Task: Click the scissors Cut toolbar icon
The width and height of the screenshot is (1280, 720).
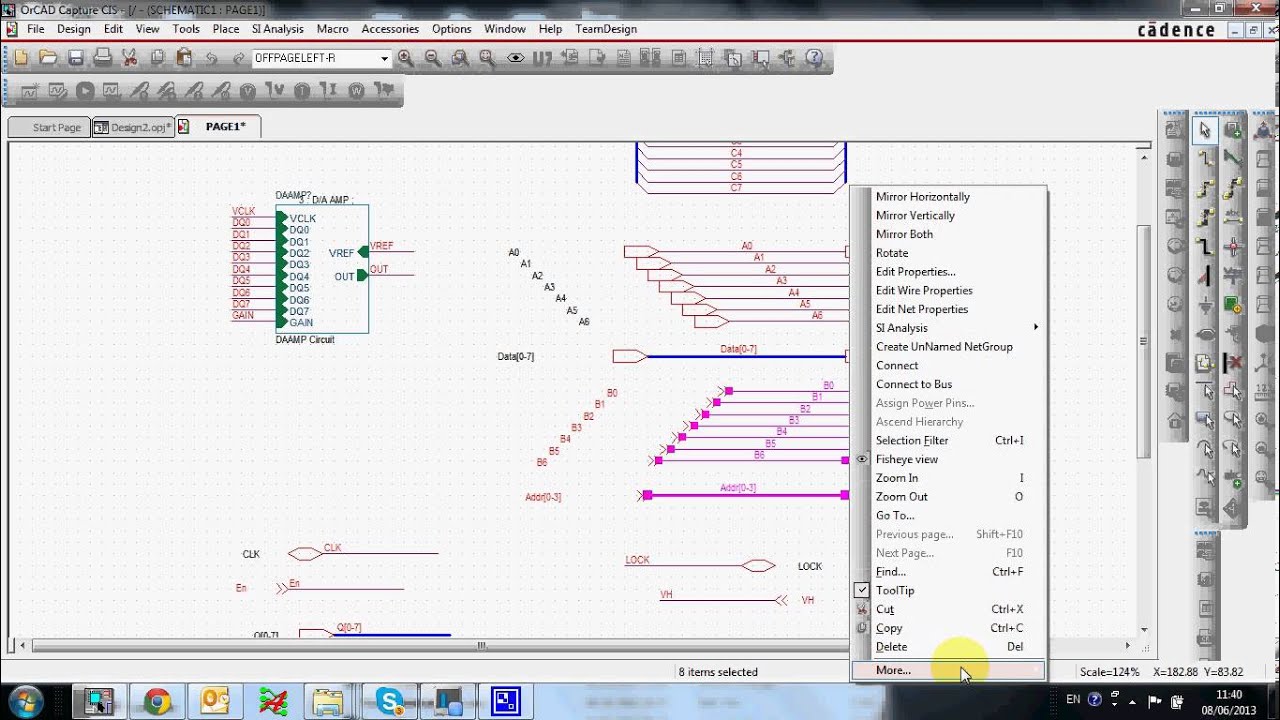Action: (129, 58)
